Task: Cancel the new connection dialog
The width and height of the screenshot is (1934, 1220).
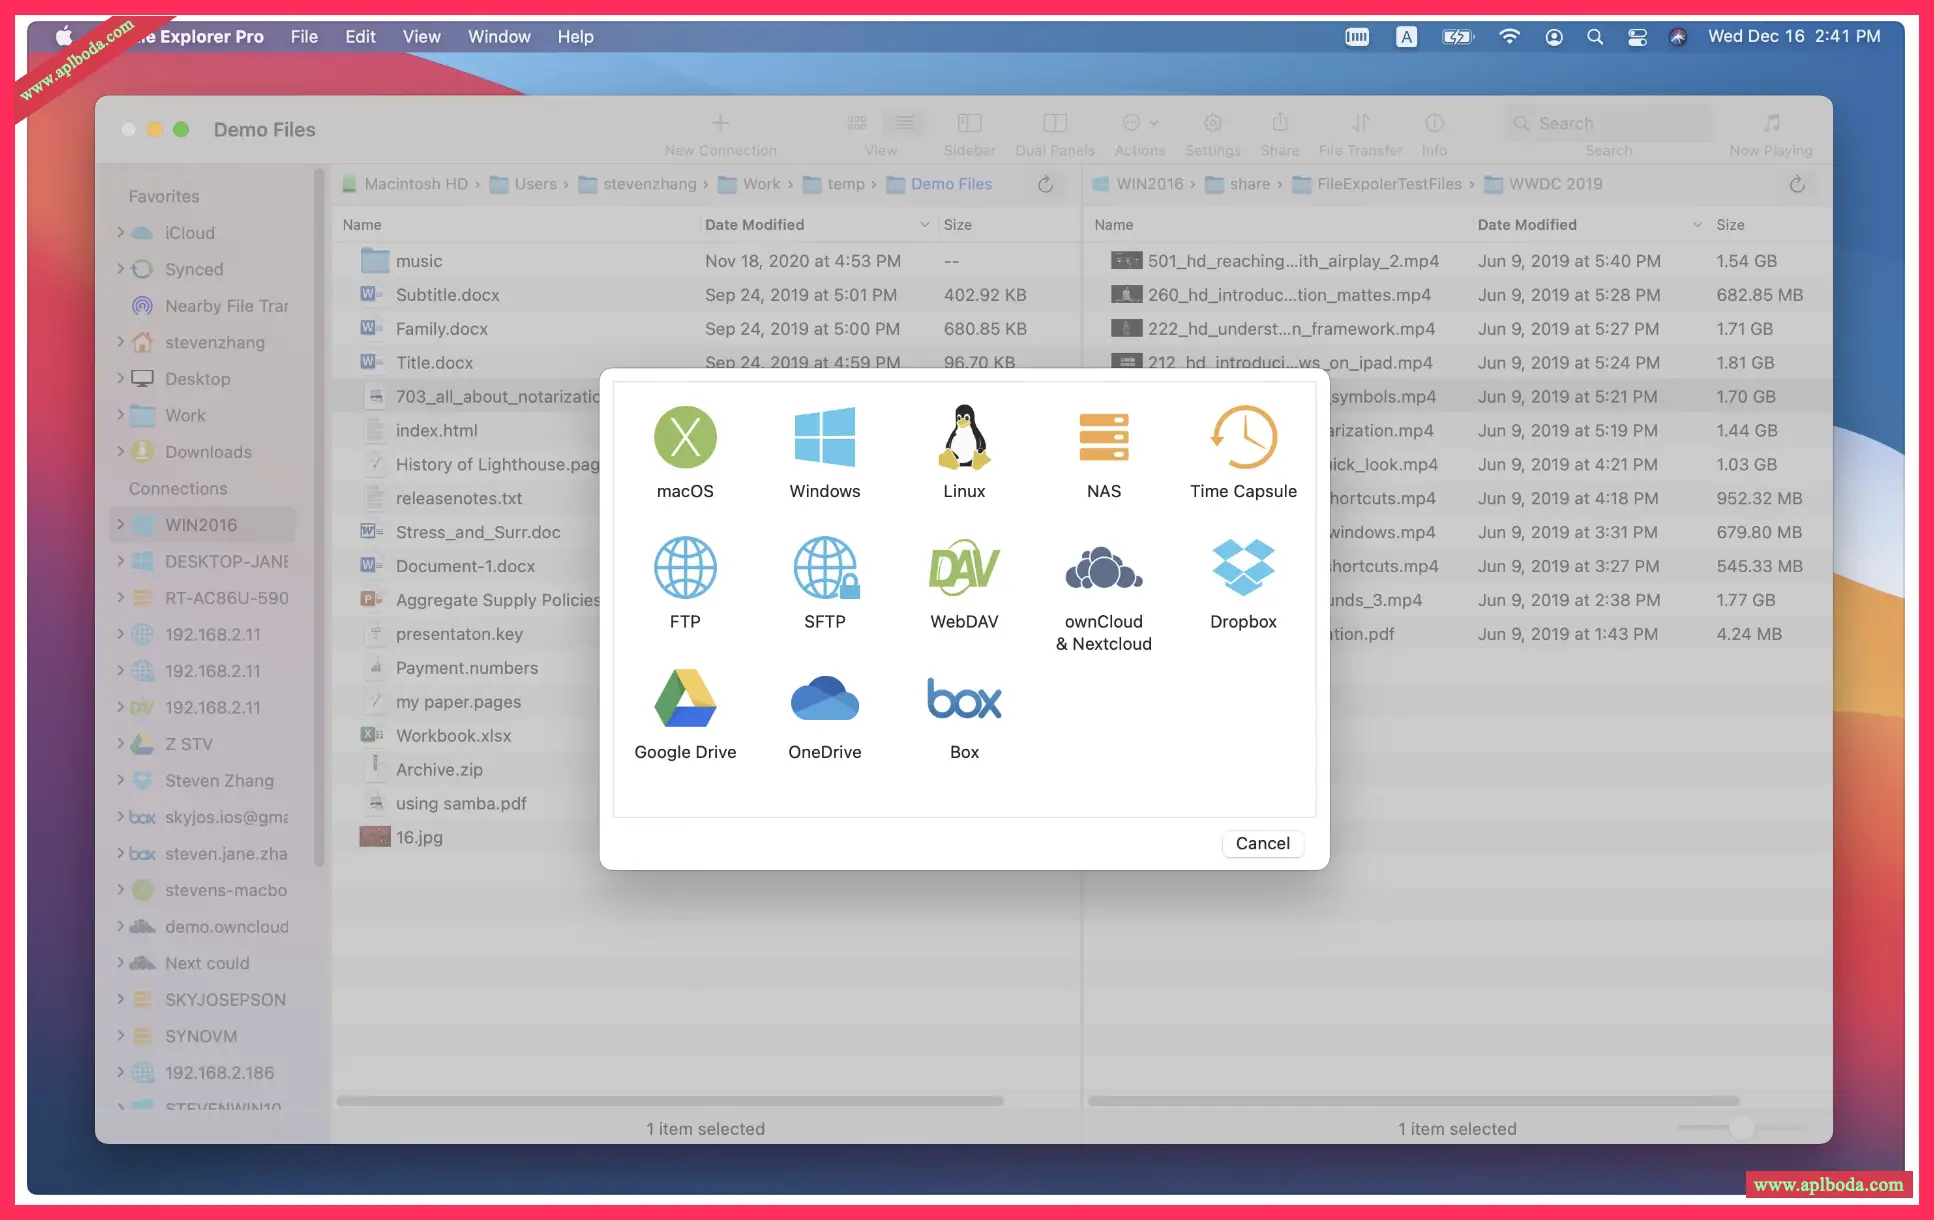Action: (1262, 843)
